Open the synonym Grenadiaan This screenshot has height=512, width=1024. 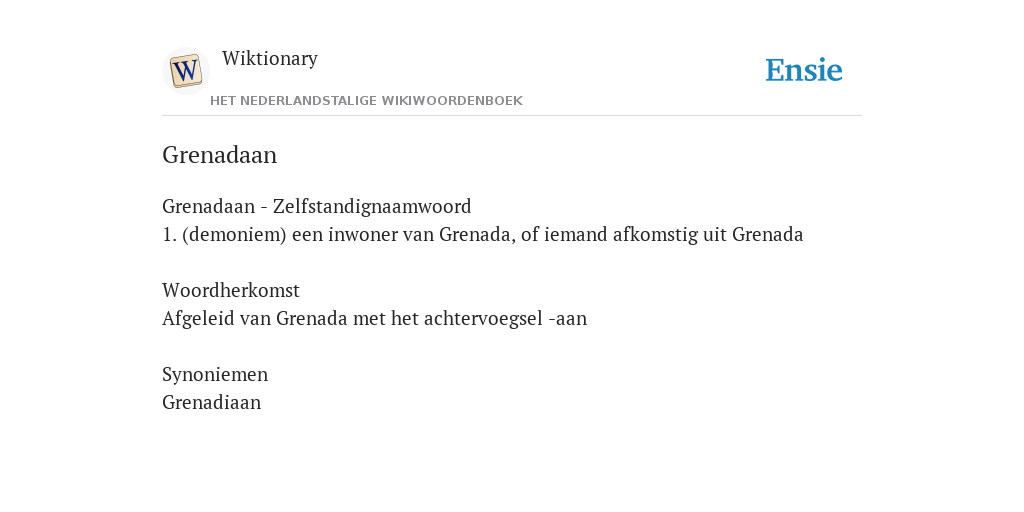click(x=212, y=402)
